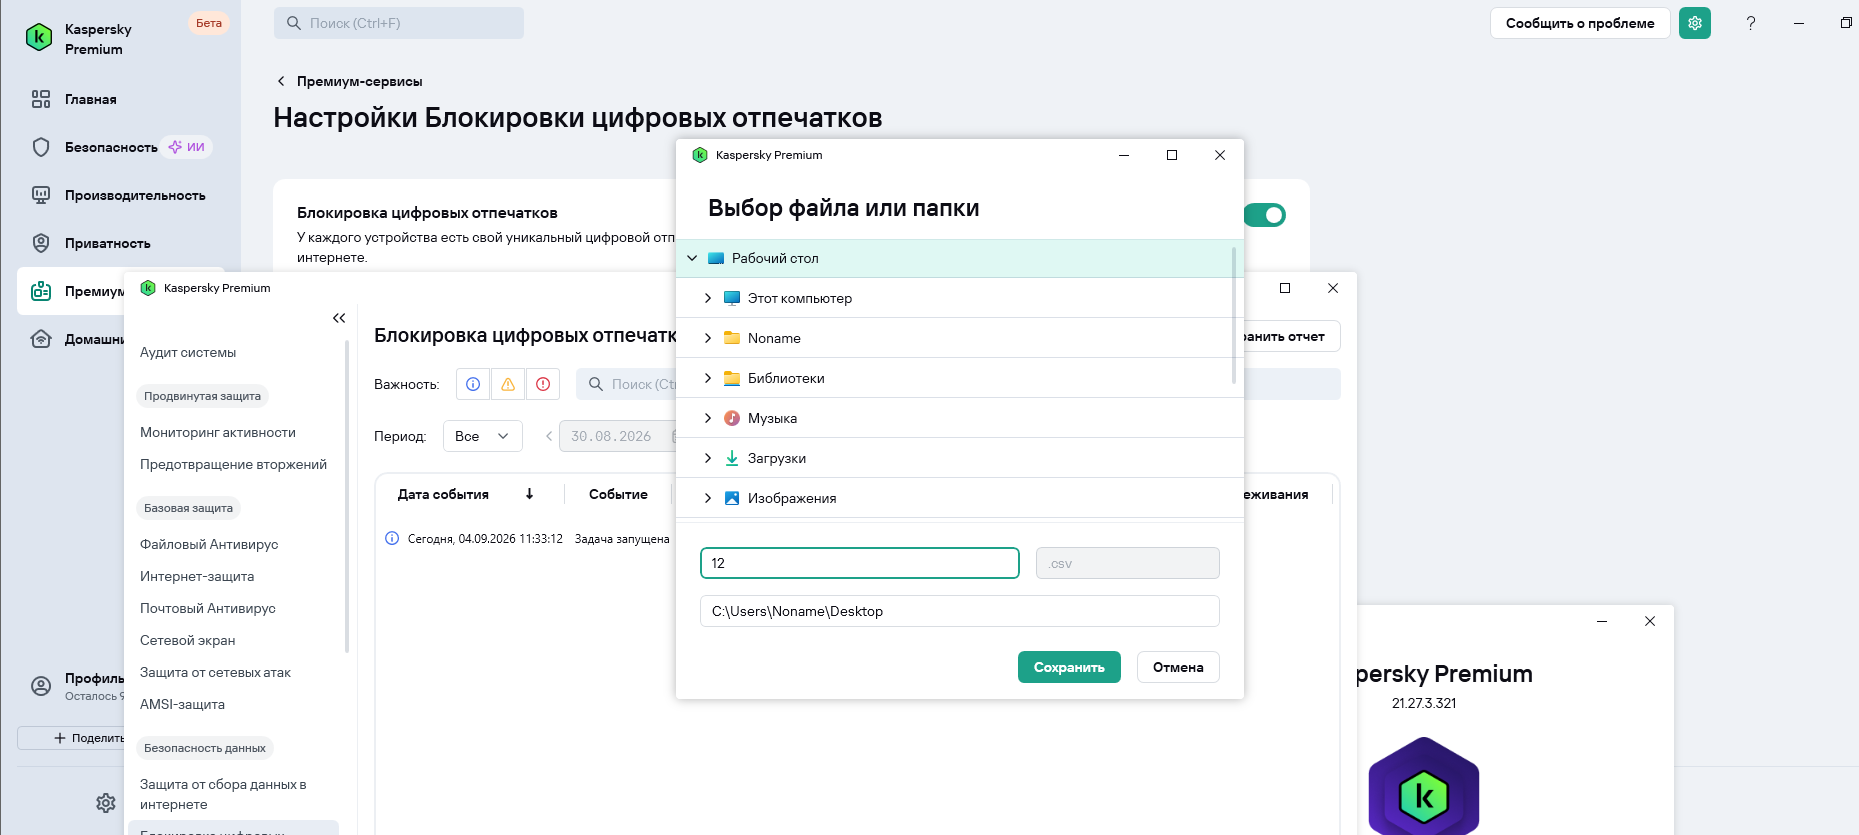Open Аудит системы in the report list

[x=188, y=352]
